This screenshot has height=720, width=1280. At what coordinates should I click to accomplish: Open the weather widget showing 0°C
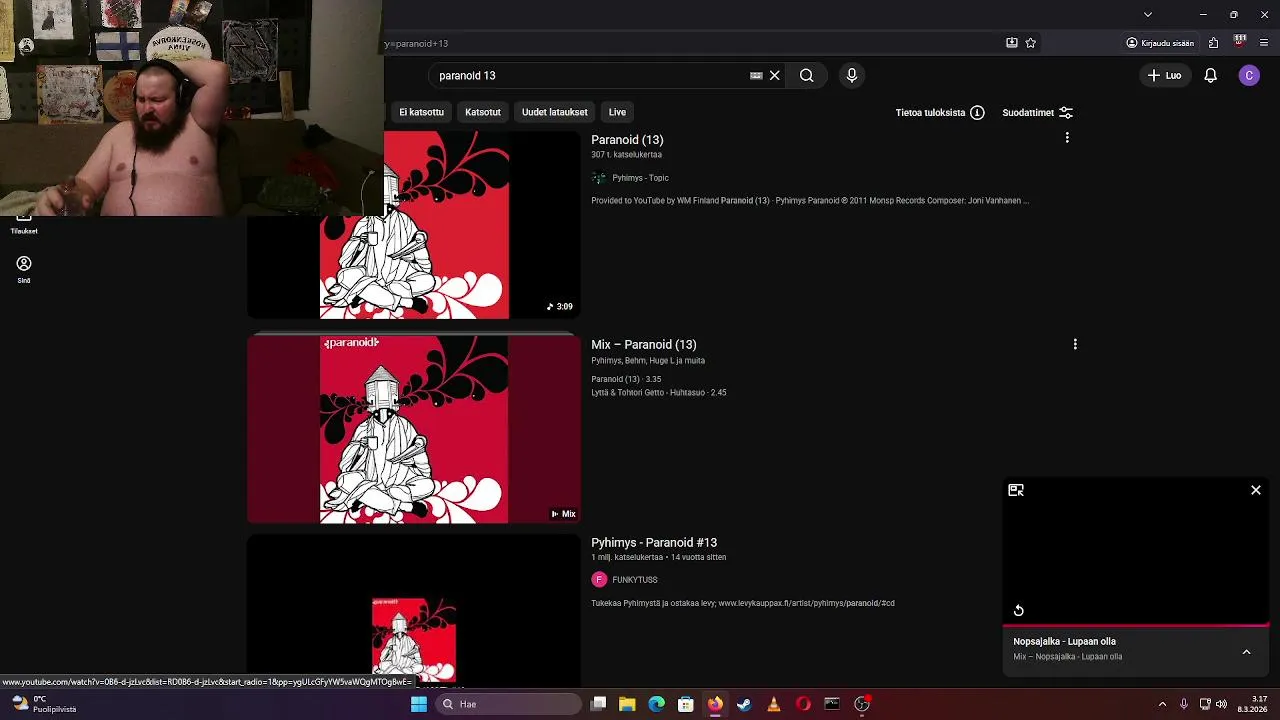tap(44, 704)
